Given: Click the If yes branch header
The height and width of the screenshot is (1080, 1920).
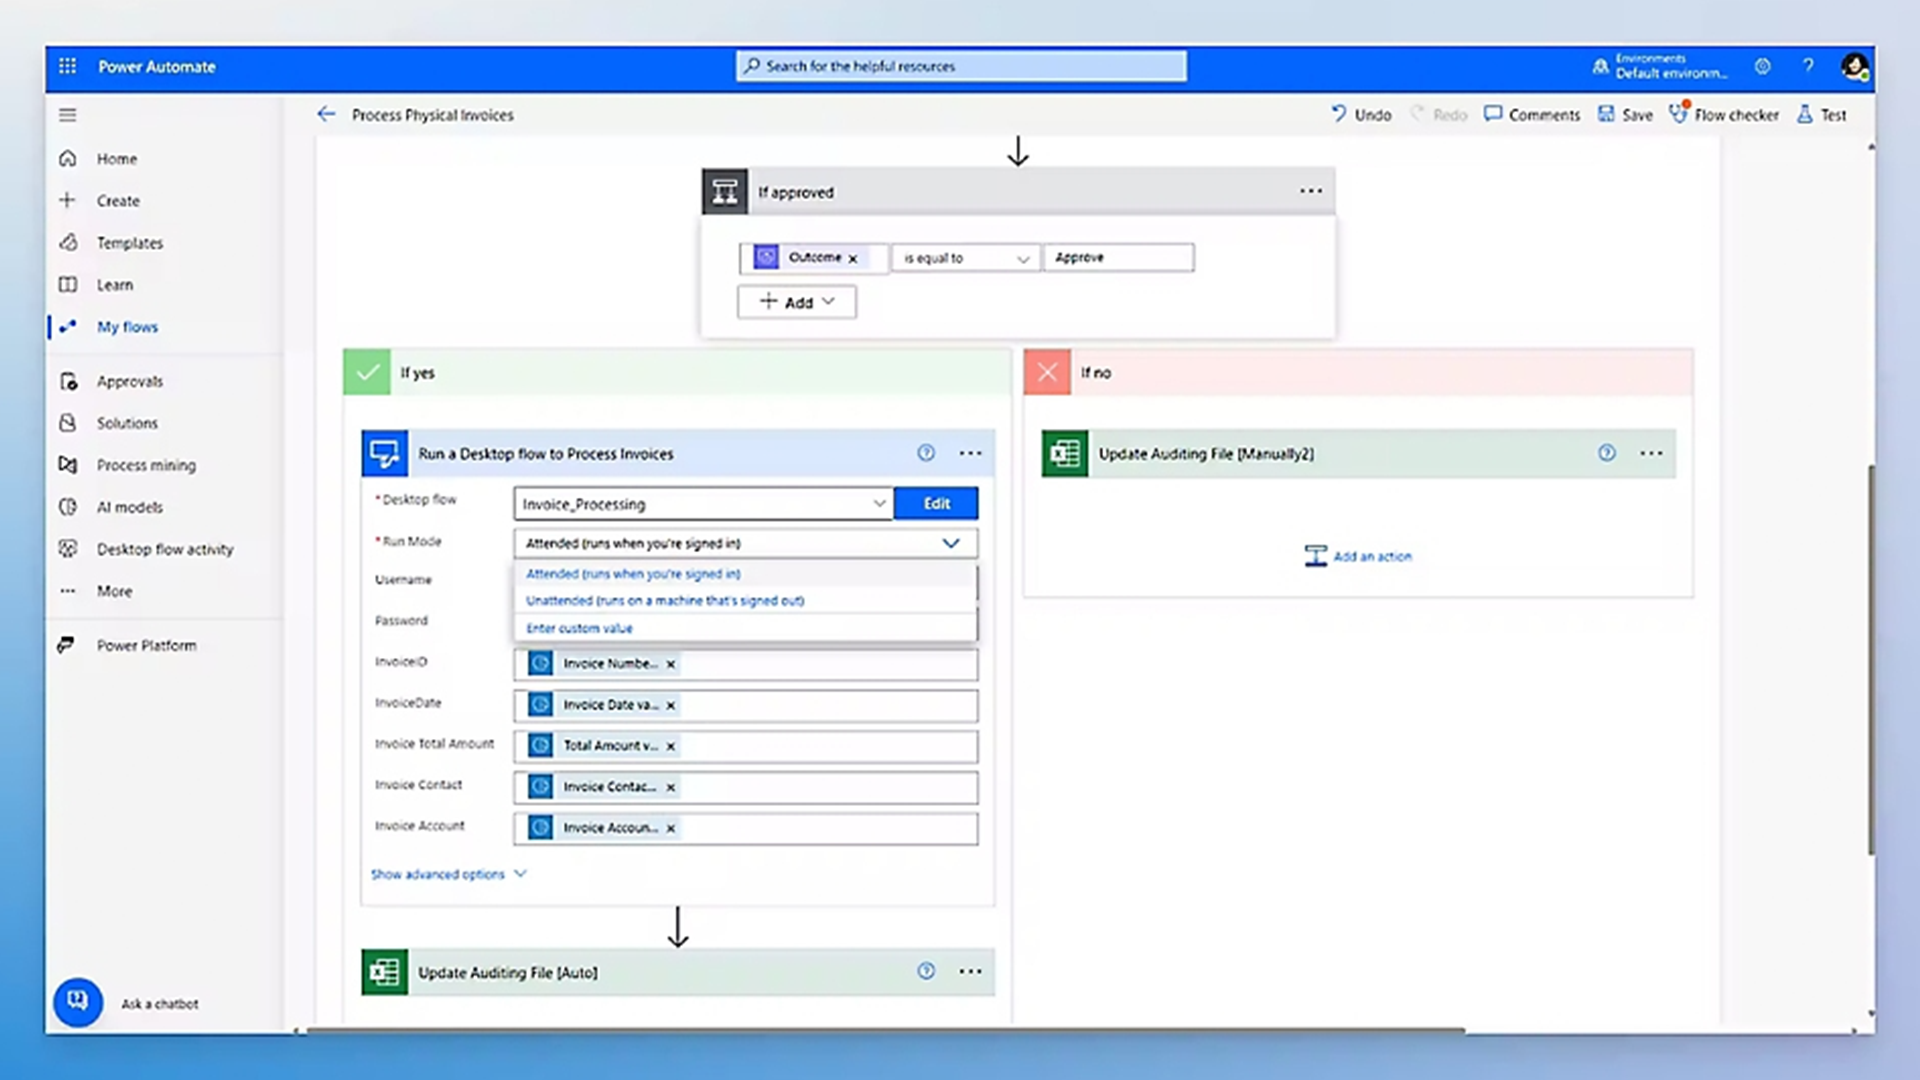Looking at the screenshot, I should pos(677,372).
